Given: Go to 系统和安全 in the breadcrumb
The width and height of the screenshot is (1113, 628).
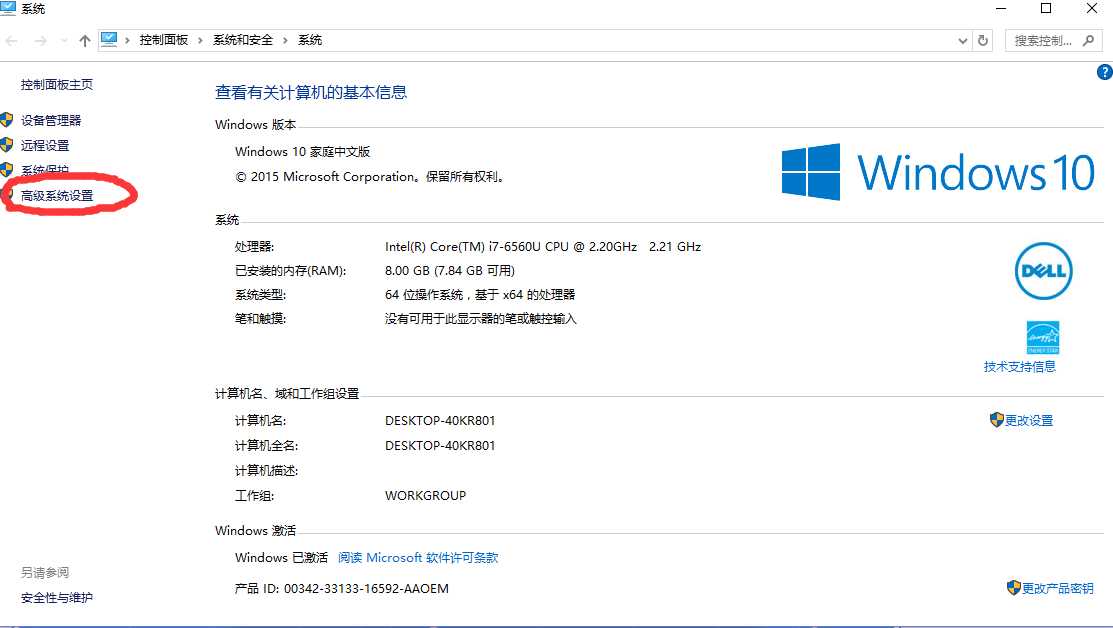Looking at the screenshot, I should coord(243,40).
